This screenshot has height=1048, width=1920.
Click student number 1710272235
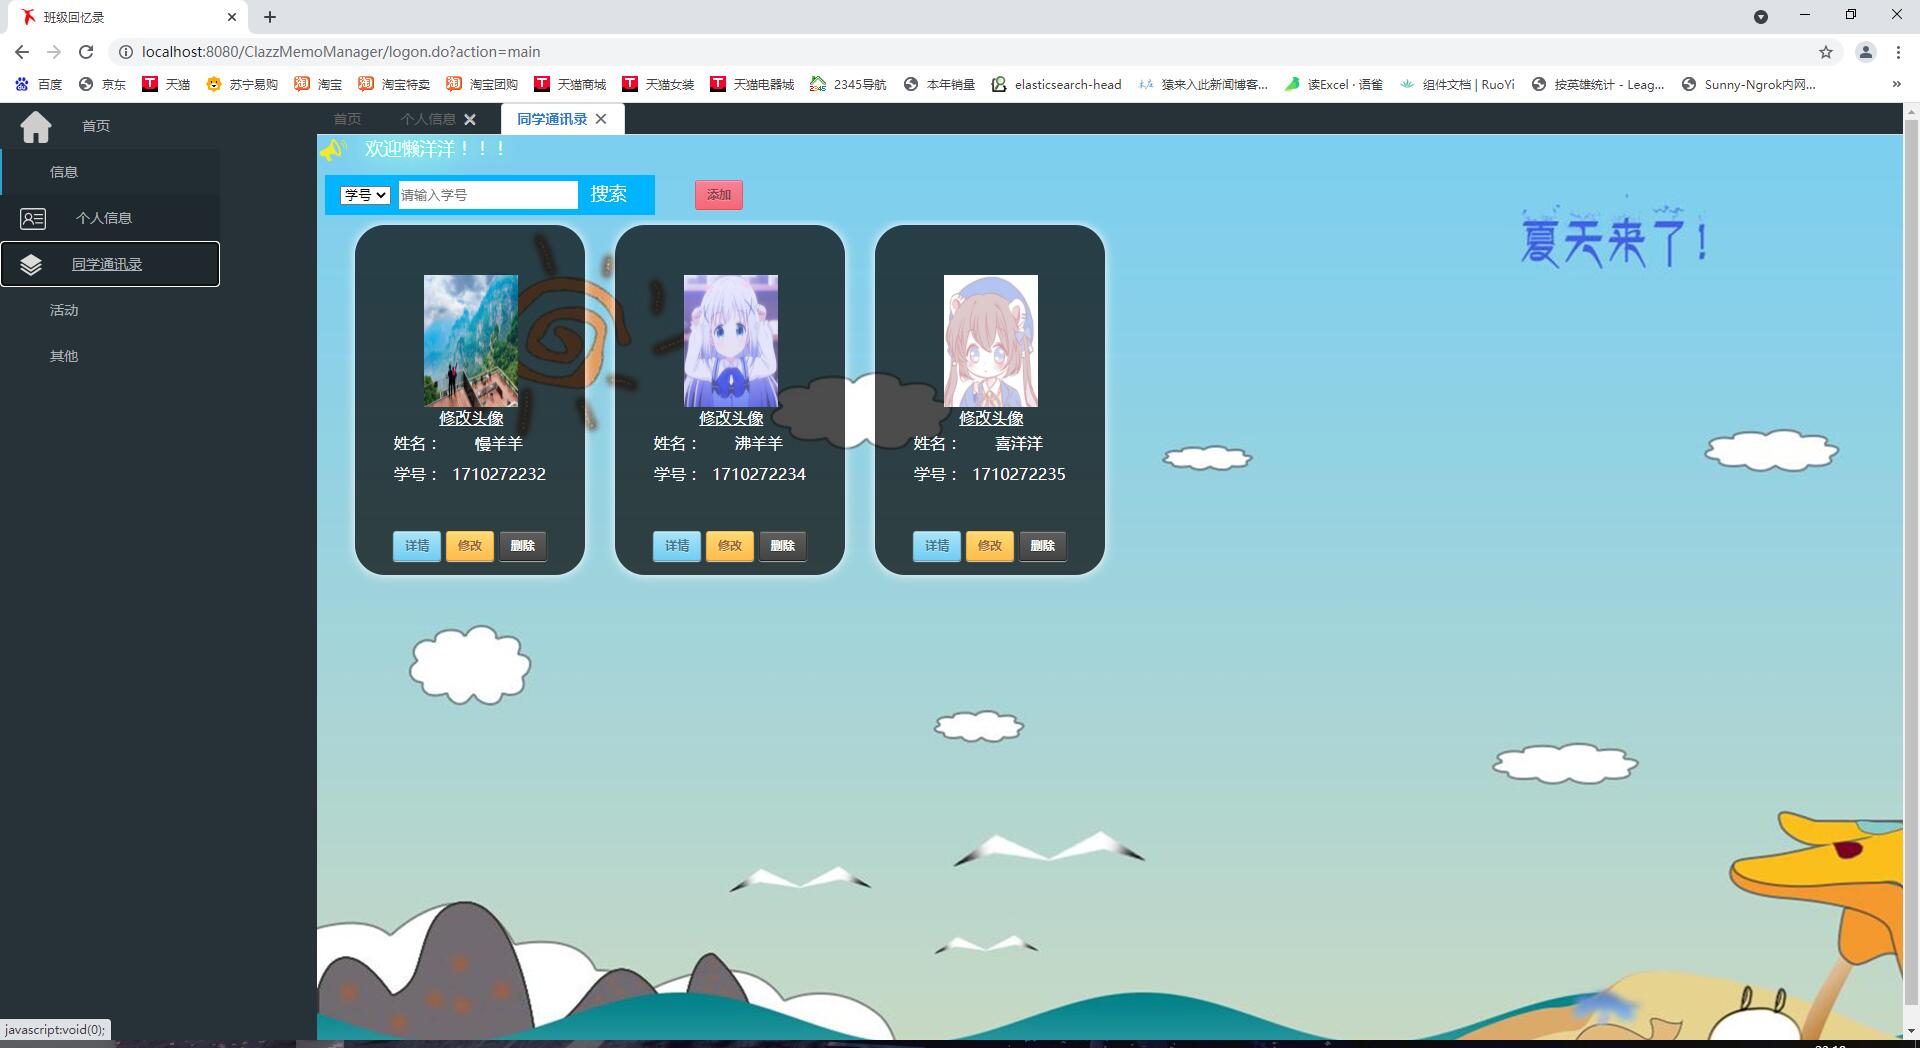(x=1019, y=475)
